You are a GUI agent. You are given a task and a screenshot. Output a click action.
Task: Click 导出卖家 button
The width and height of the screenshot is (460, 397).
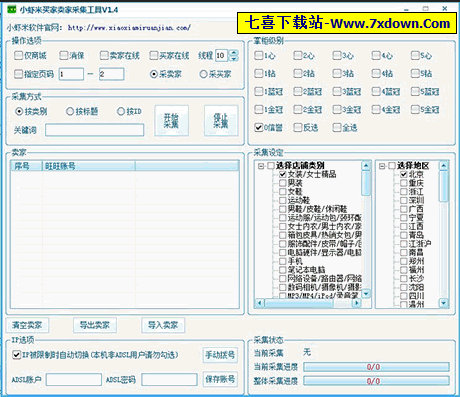point(95,325)
